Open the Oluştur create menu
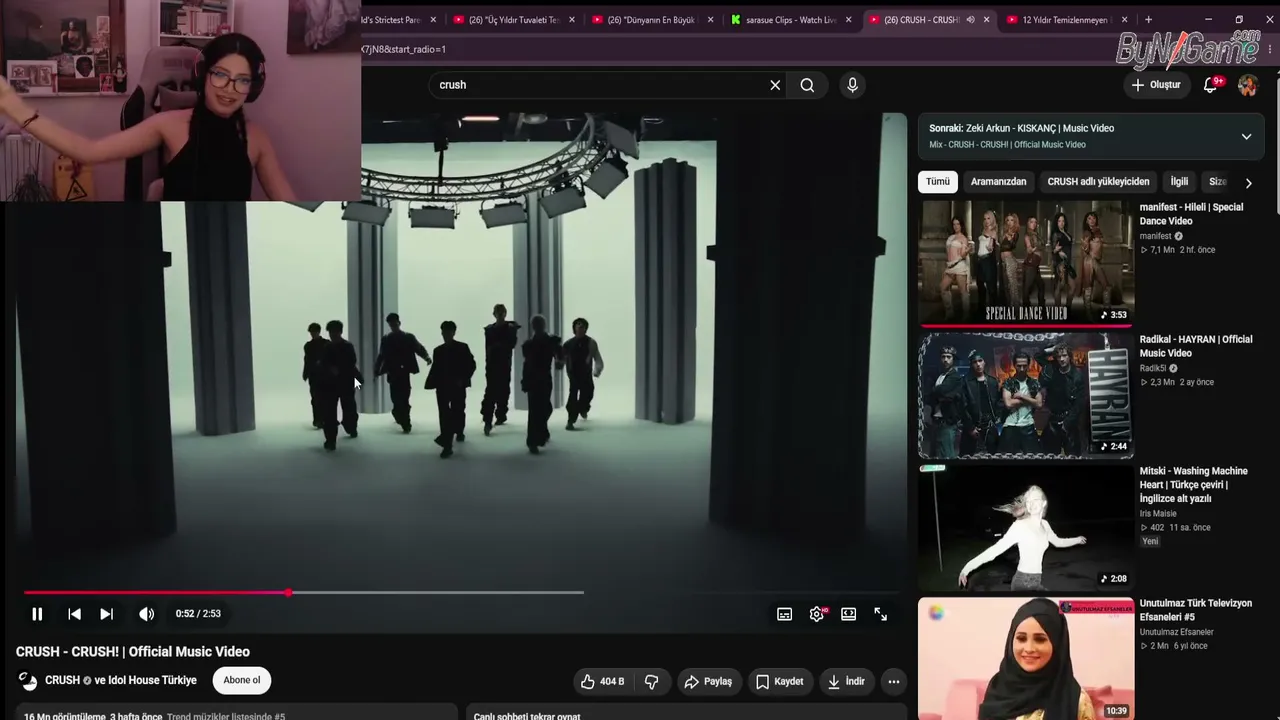The height and width of the screenshot is (720, 1280). click(x=1156, y=85)
